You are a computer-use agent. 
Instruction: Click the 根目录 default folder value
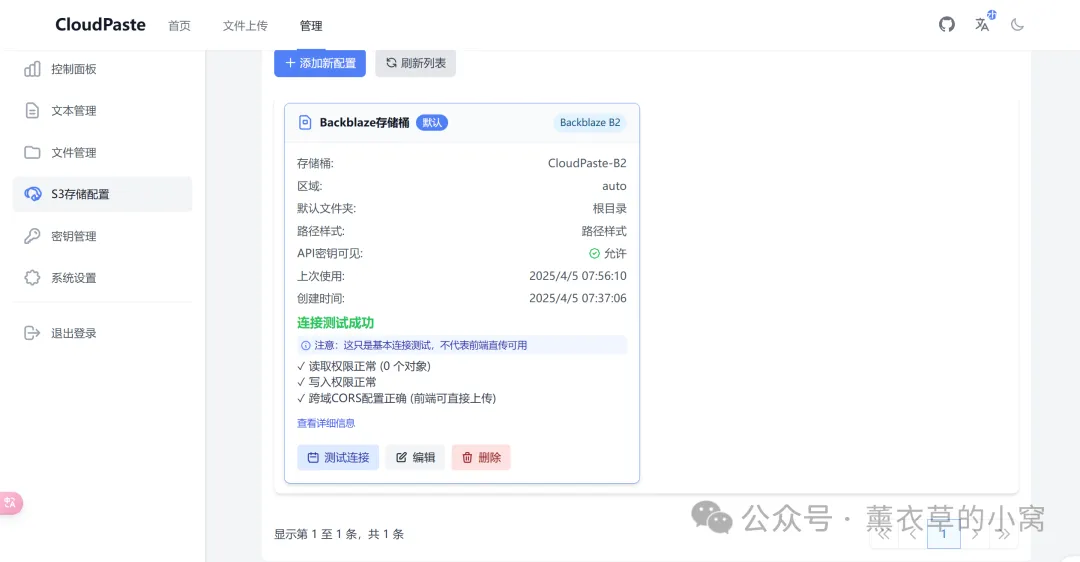pos(610,208)
